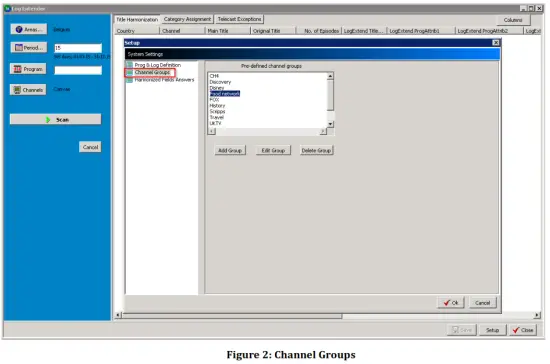Click channel list scroll down arrow
The width and height of the screenshot is (550, 364).
tap(330, 124)
